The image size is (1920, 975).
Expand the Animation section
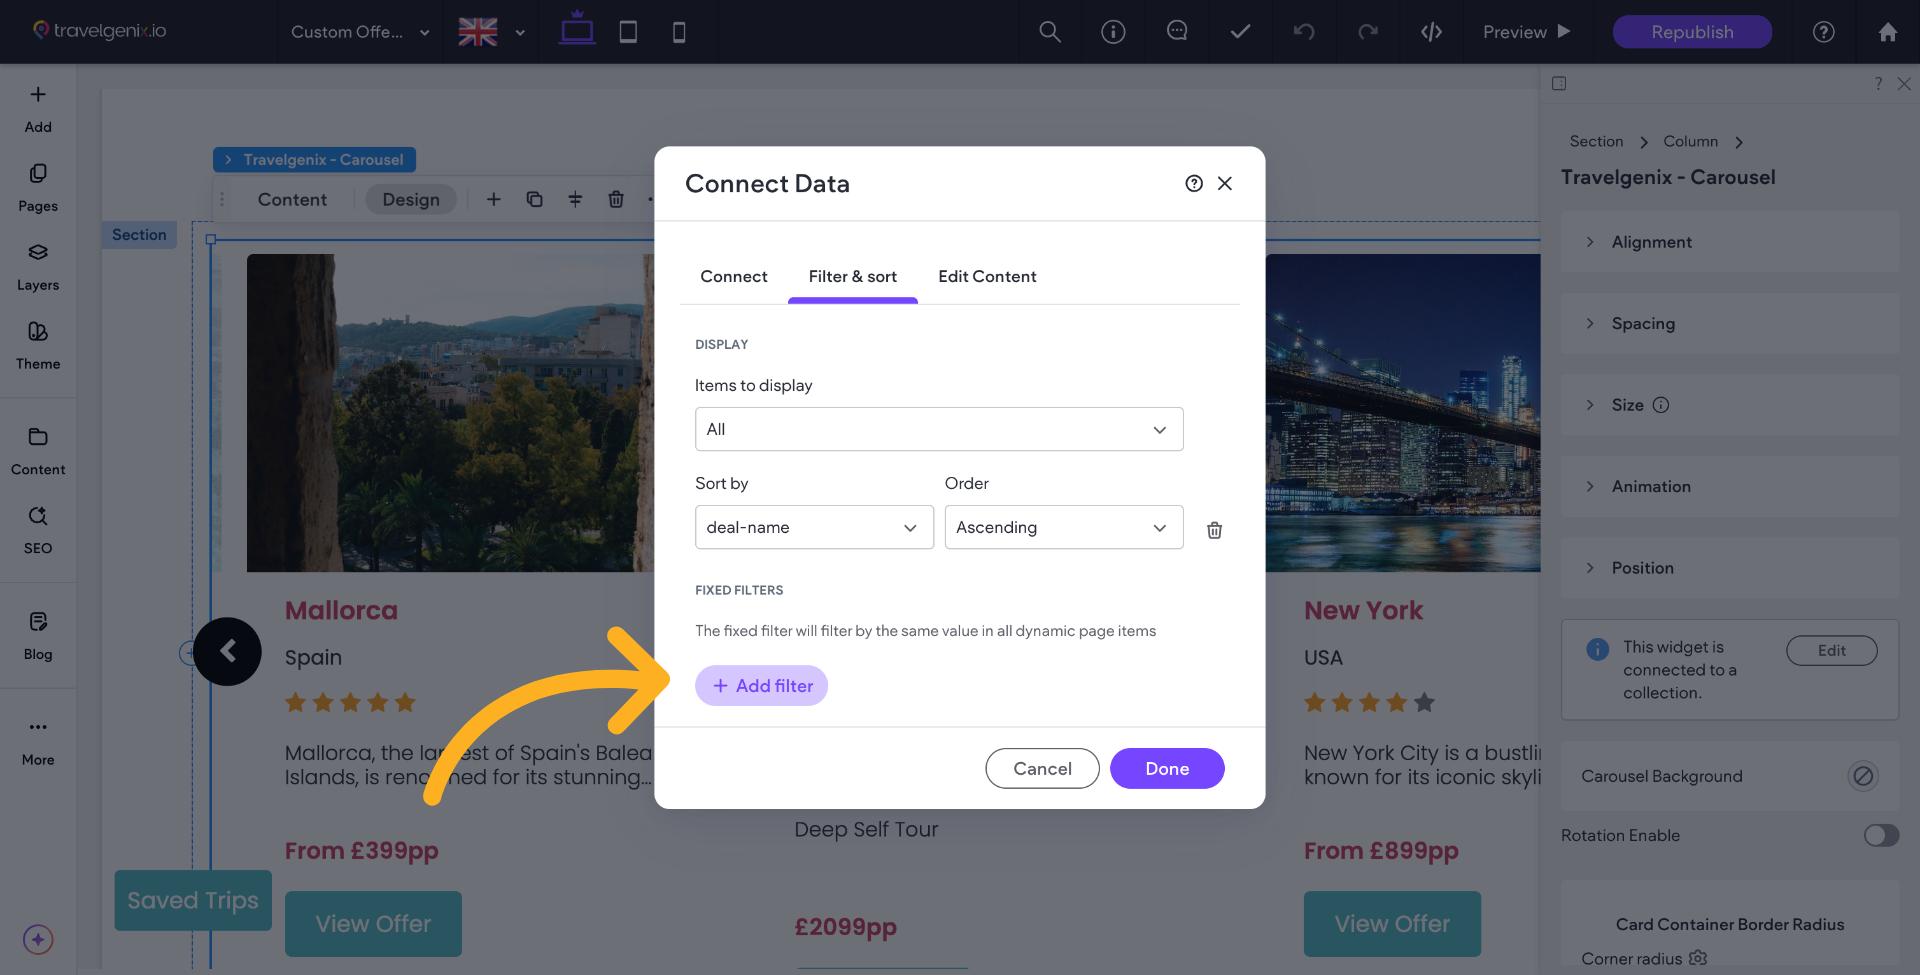click(1730, 486)
